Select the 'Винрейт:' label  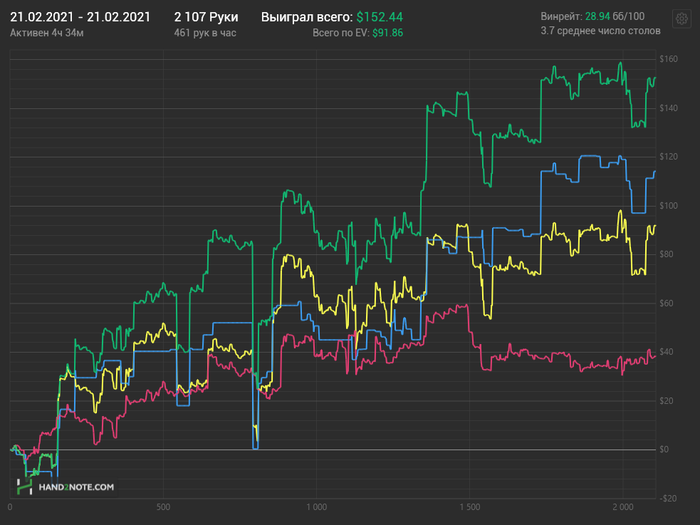pyautogui.click(x=562, y=17)
